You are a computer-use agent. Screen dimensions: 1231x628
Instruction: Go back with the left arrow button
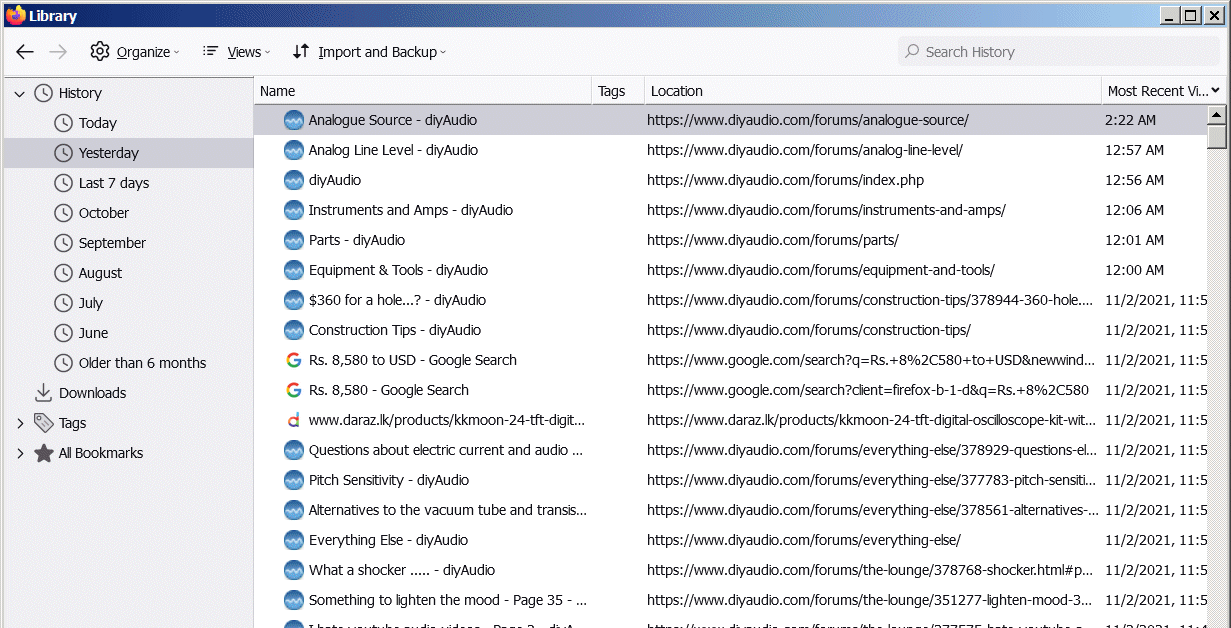[x=25, y=52]
